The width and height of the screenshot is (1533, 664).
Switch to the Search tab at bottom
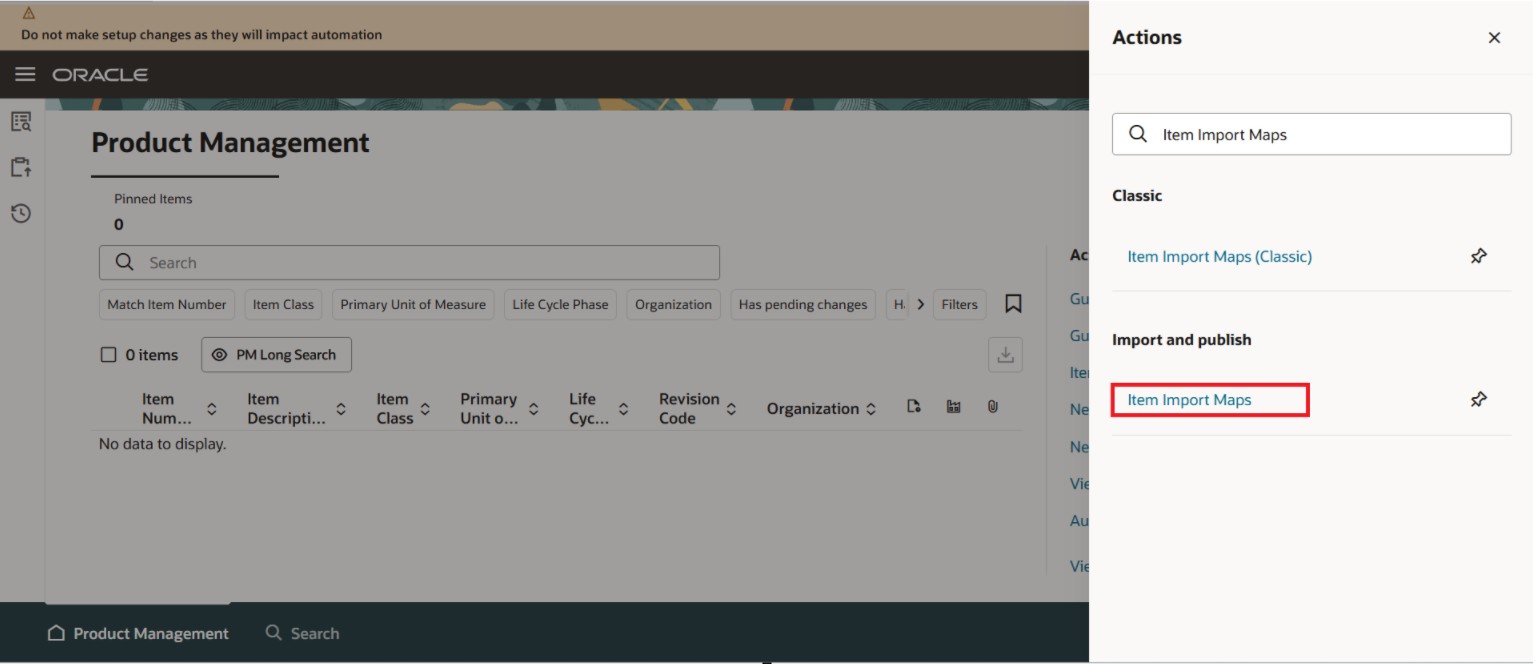click(x=303, y=632)
